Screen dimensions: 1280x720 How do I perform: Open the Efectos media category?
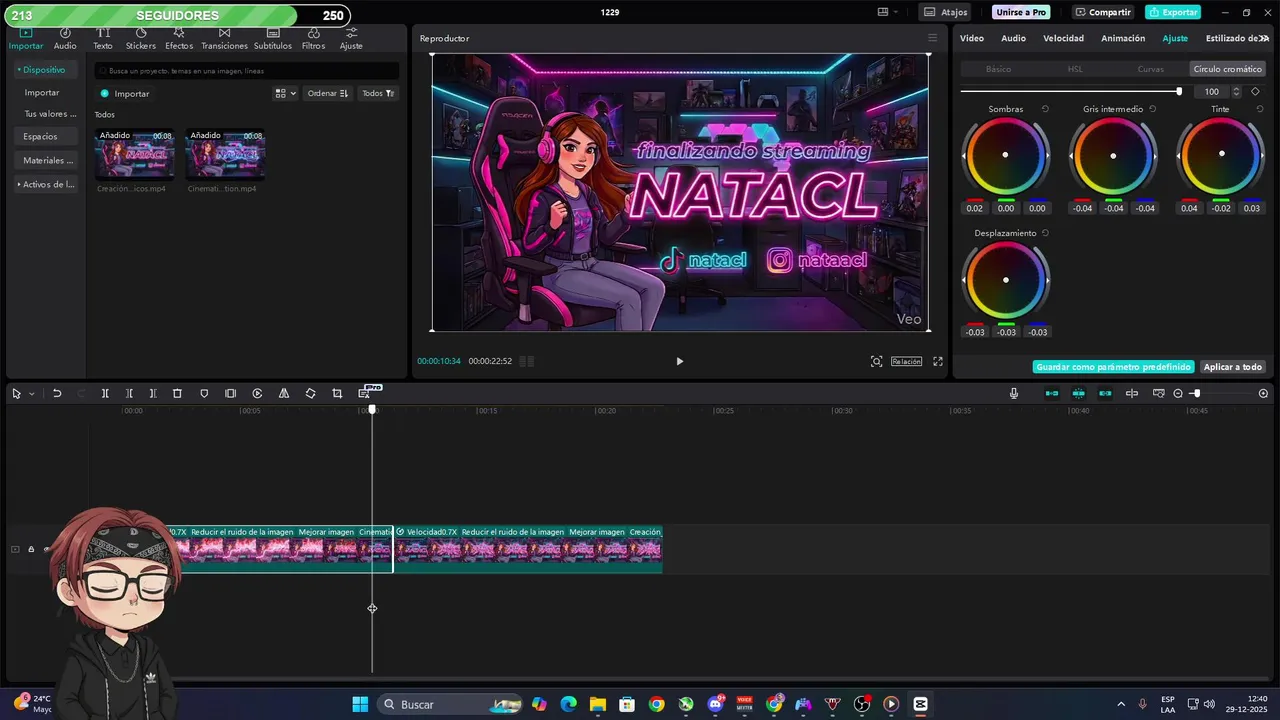point(179,39)
